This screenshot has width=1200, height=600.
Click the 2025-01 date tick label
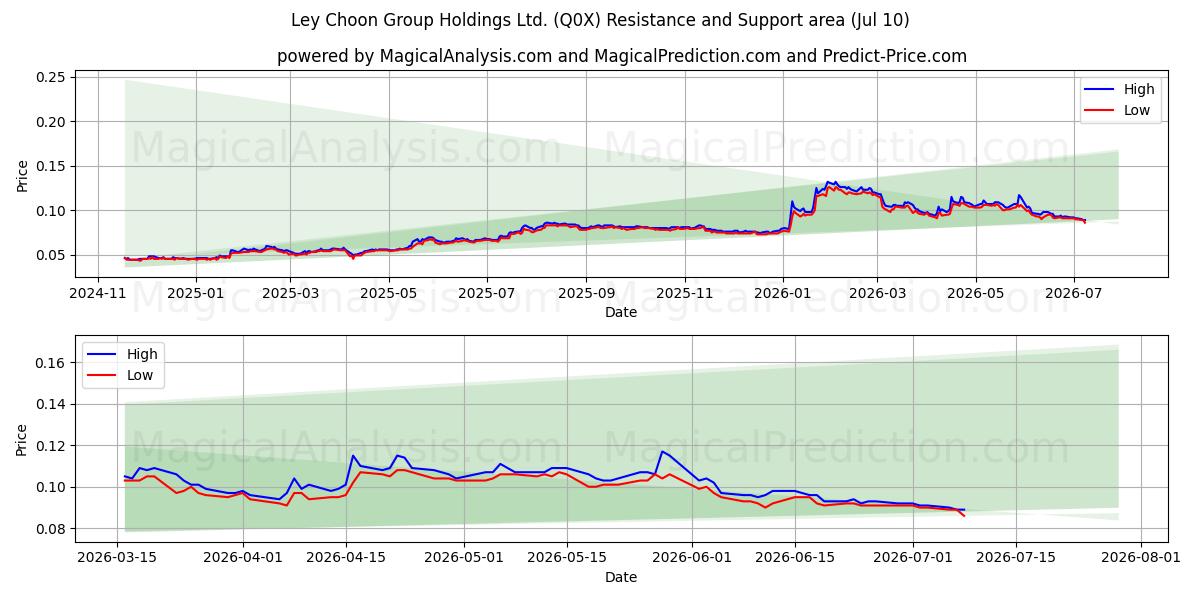[x=195, y=294]
